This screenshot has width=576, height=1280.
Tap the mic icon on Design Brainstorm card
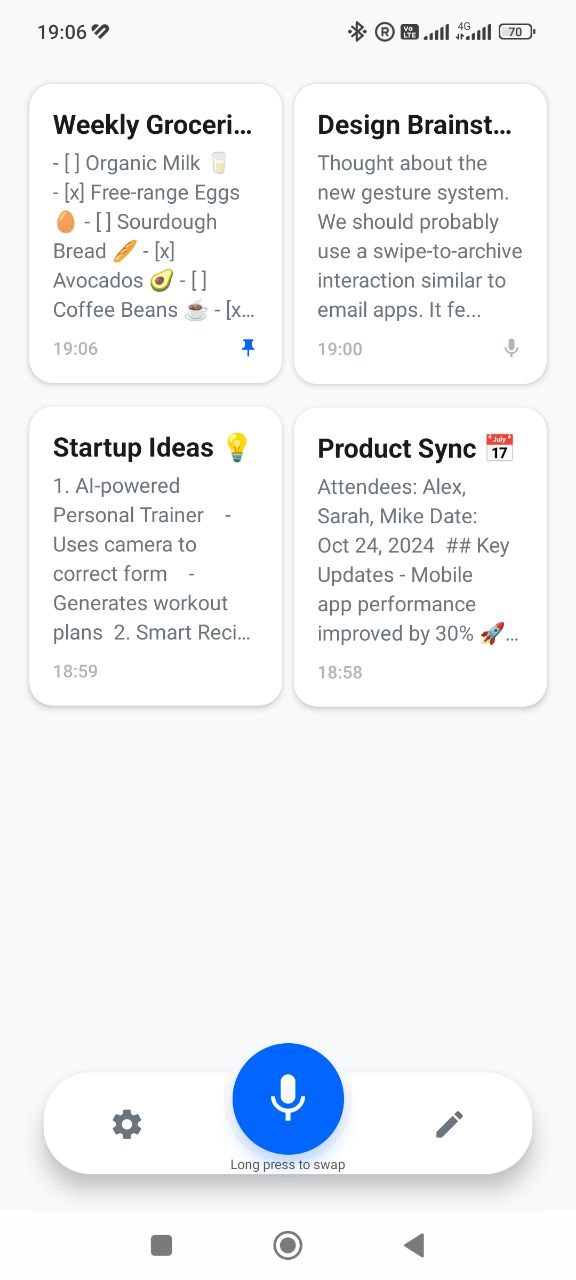510,347
